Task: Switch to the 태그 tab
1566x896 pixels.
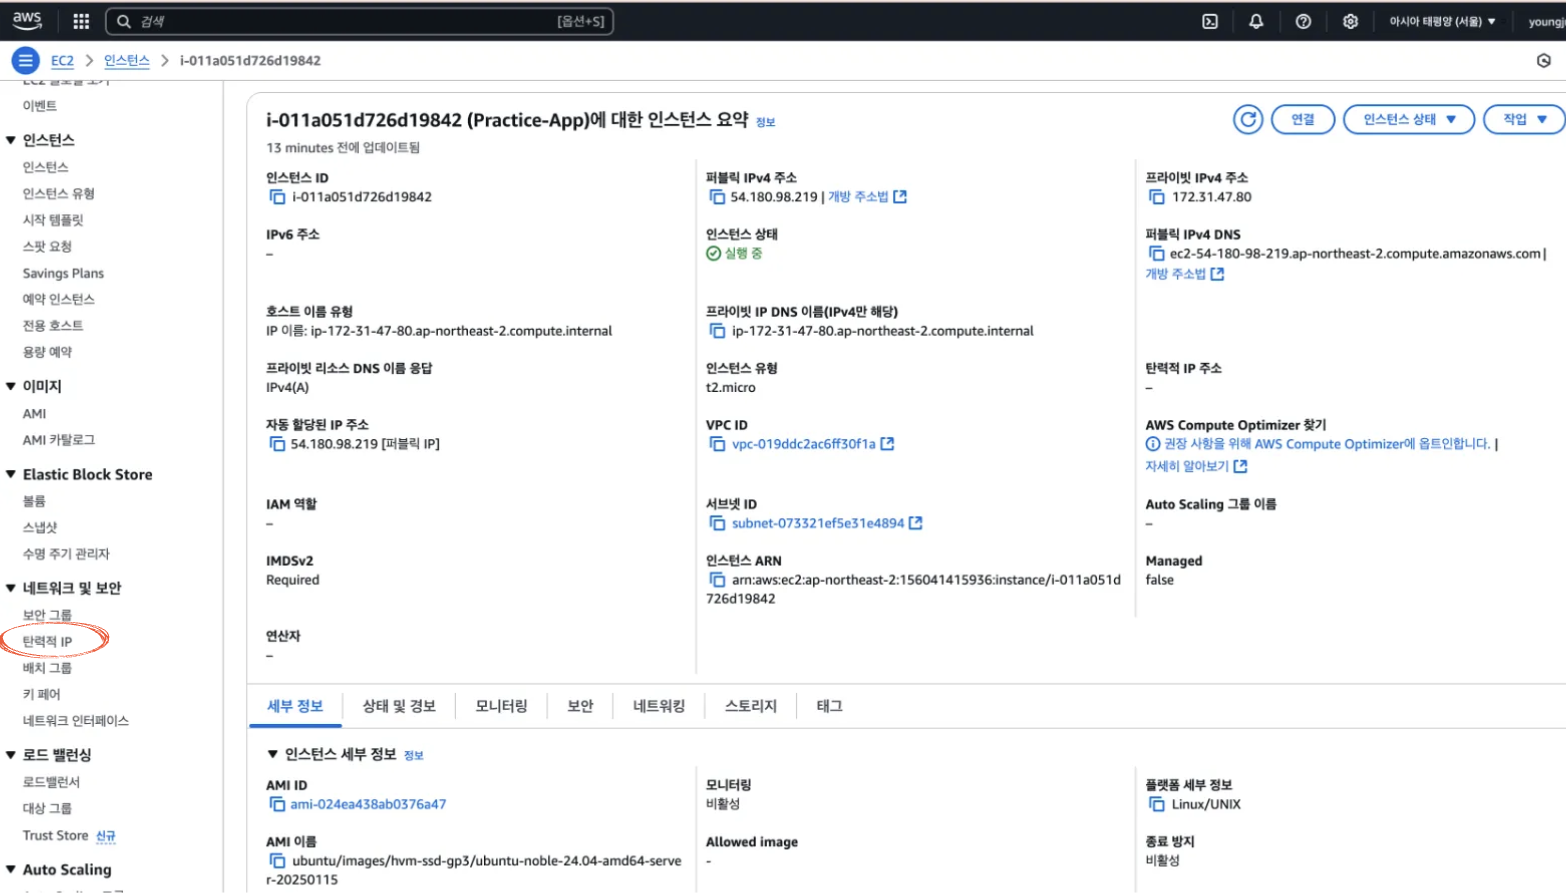Action: pos(829,706)
